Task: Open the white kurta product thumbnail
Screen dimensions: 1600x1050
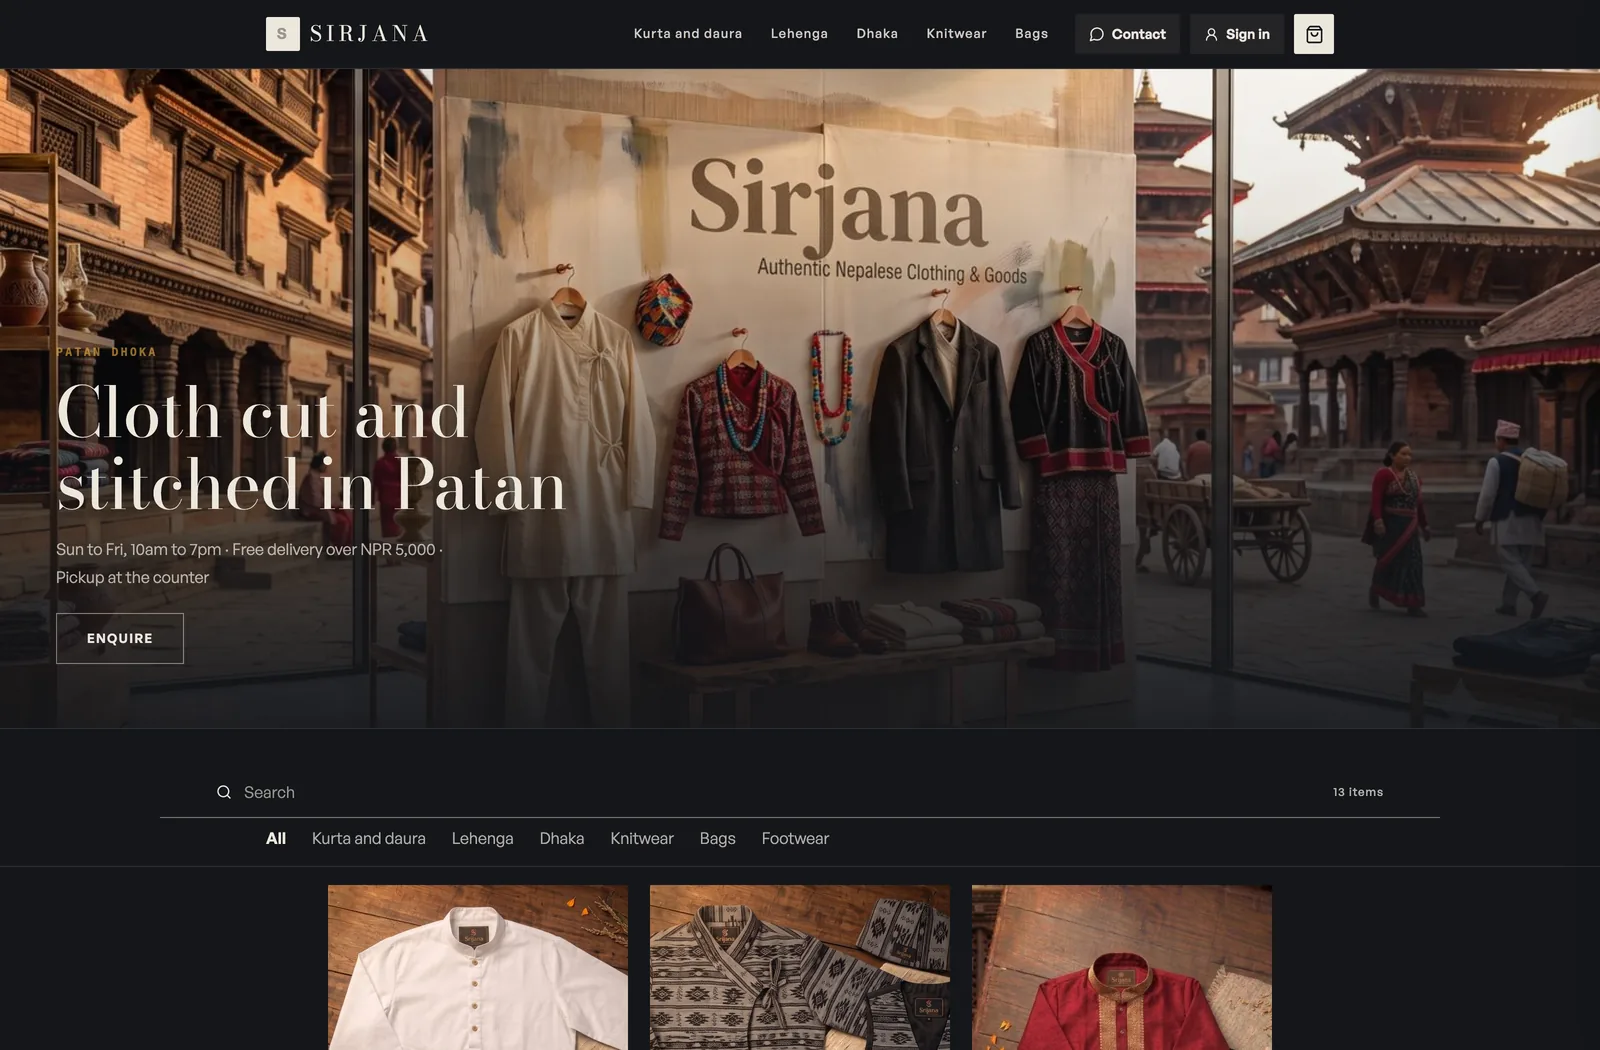Action: point(478,967)
